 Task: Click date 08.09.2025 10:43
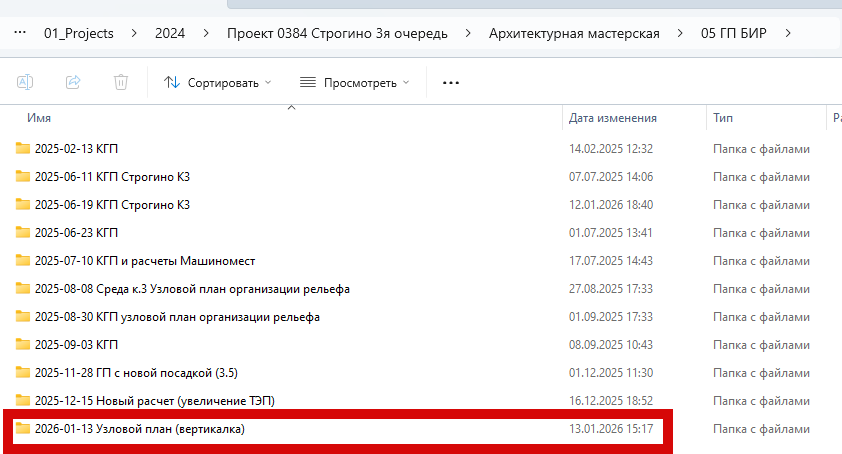[x=611, y=345]
